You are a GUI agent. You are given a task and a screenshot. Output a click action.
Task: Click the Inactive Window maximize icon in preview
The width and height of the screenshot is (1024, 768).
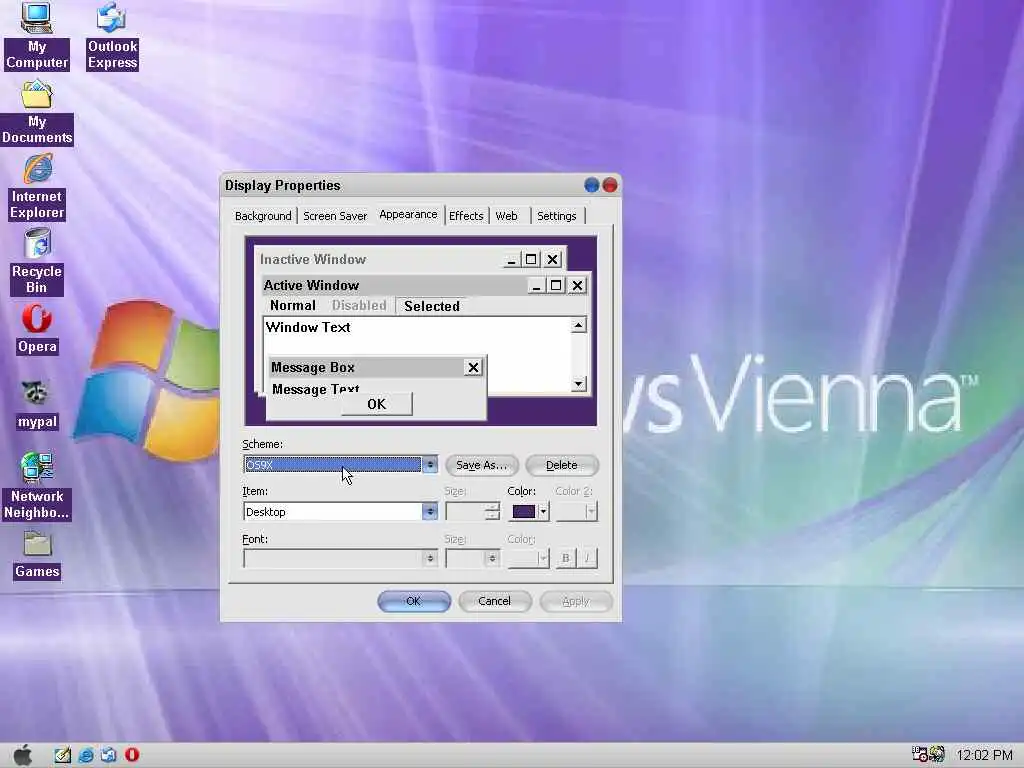(531, 259)
